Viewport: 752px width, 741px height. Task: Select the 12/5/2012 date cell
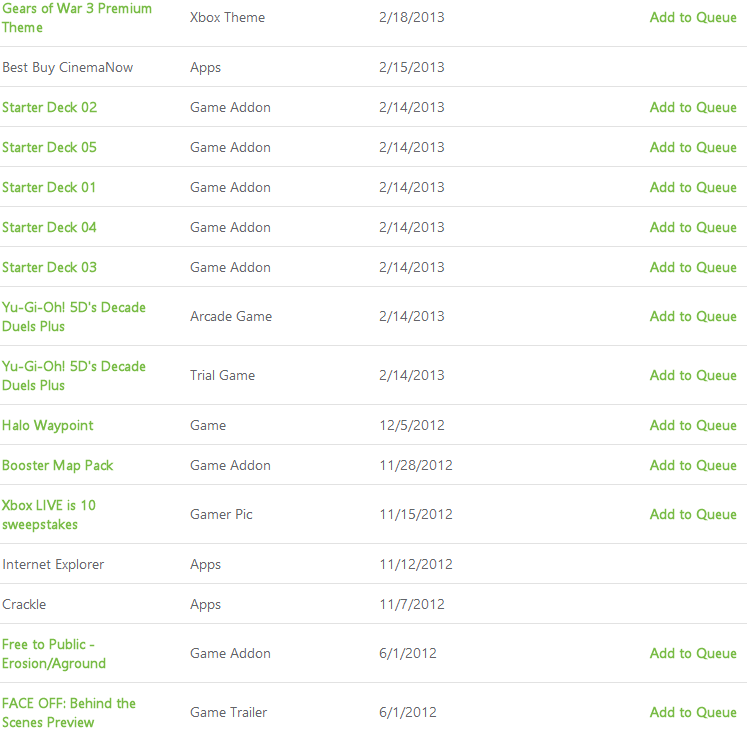coord(412,425)
